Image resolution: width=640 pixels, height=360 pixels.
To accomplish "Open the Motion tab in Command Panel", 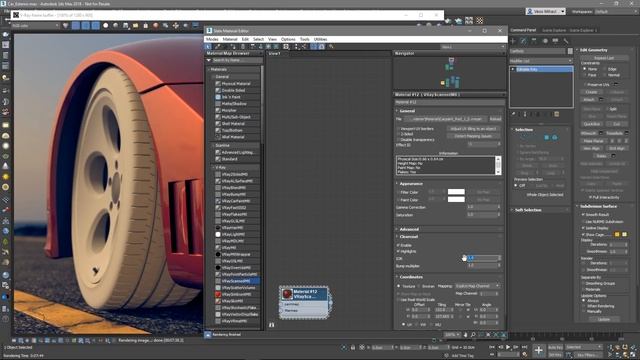I will [x=545, y=41].
